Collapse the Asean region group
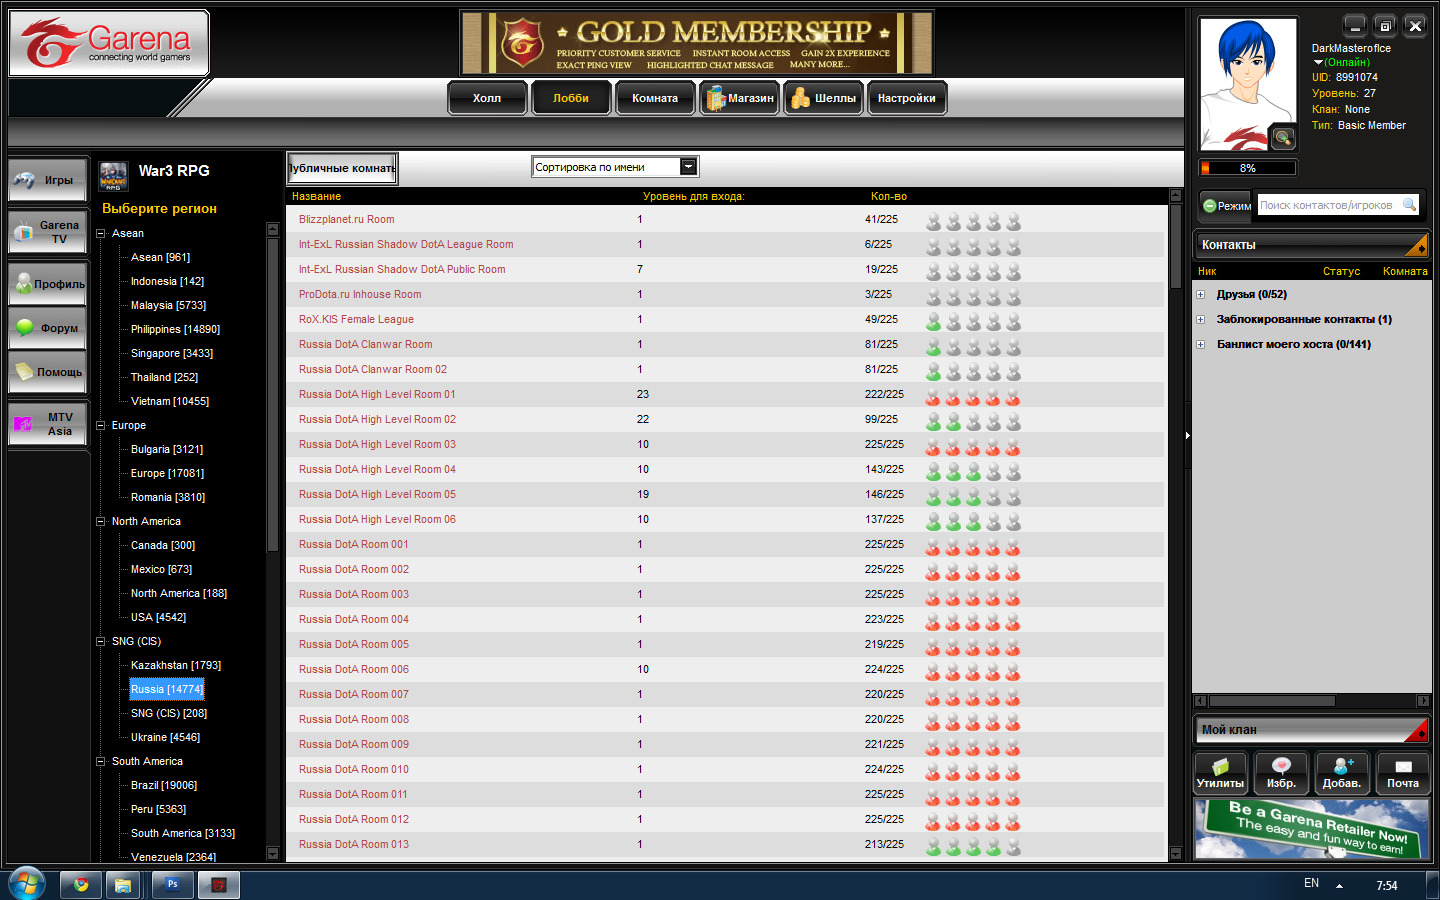This screenshot has height=900, width=1440. click(101, 234)
